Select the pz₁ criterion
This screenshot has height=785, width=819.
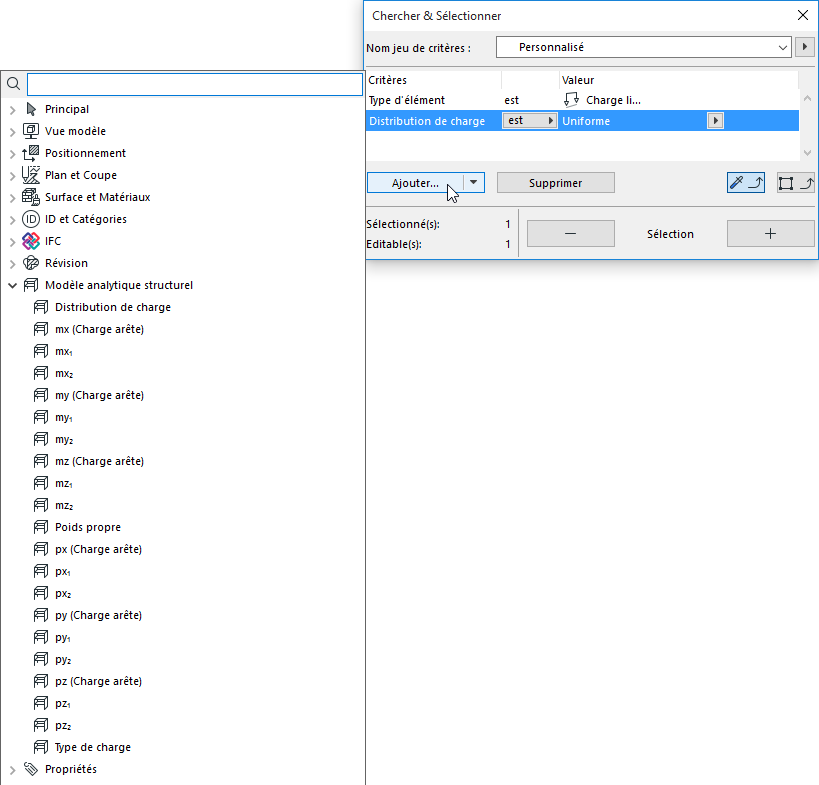(63, 704)
